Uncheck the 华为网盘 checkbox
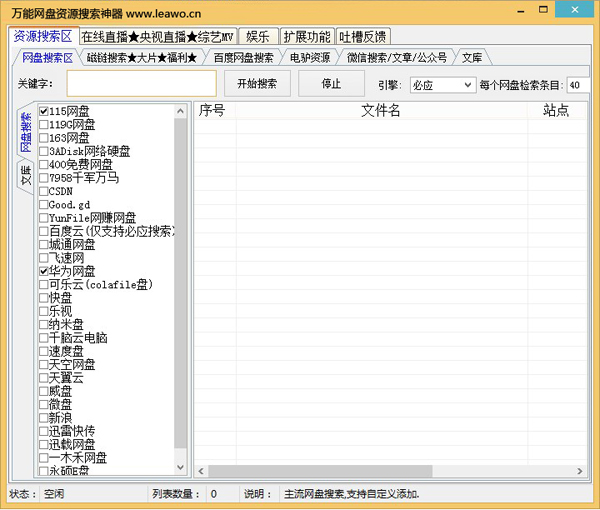 click(x=43, y=271)
